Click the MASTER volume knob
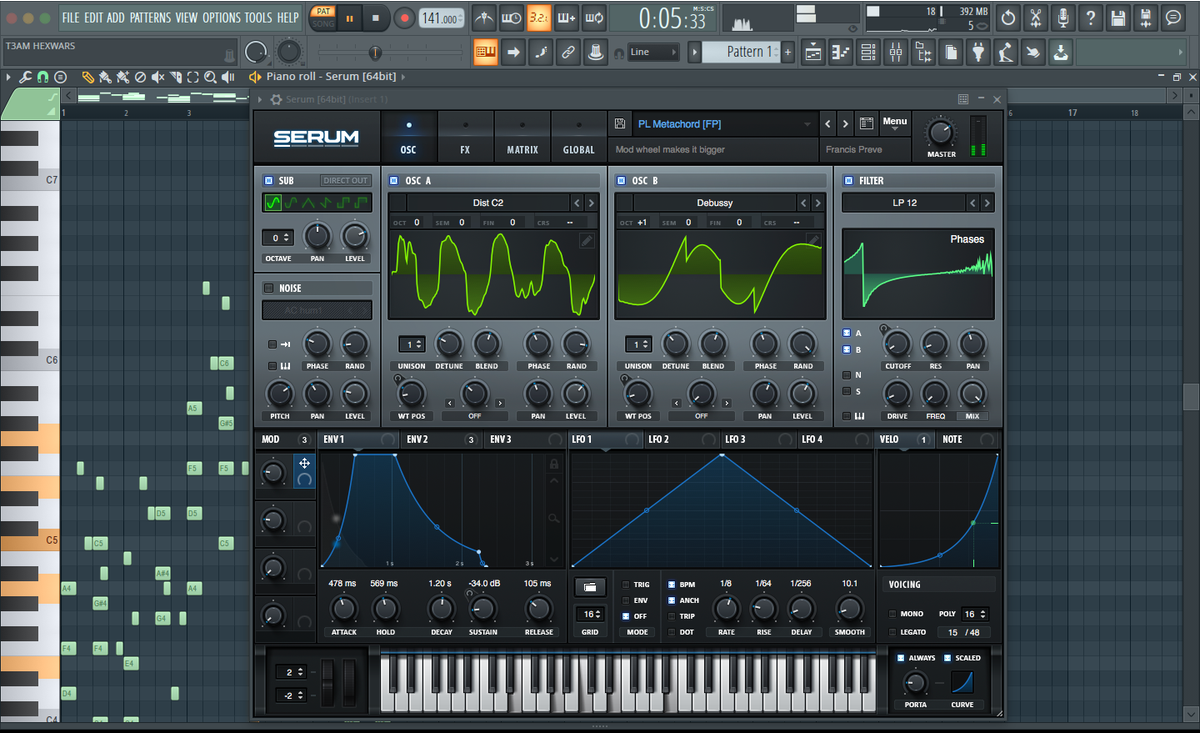The image size is (1200, 733). click(x=941, y=132)
